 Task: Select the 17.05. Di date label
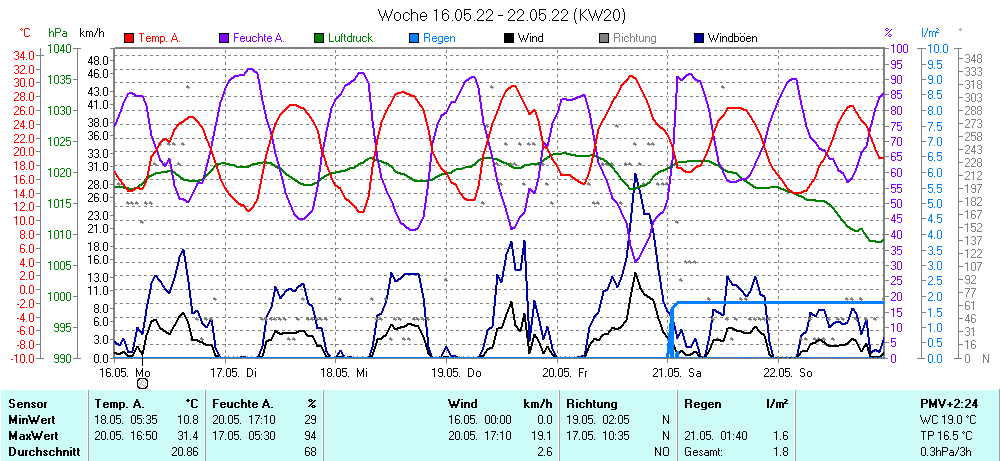pos(234,371)
